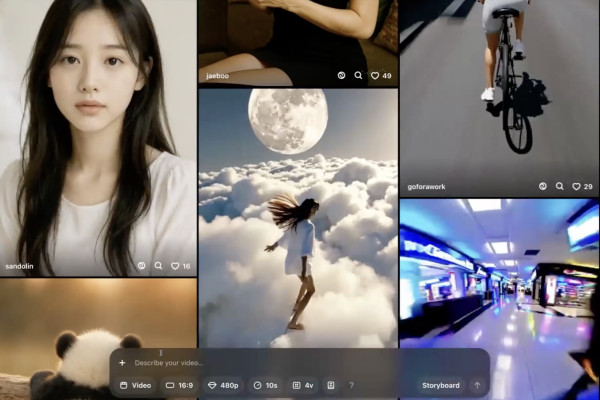Open the 16:9 aspect ratio dropdown

point(179,385)
